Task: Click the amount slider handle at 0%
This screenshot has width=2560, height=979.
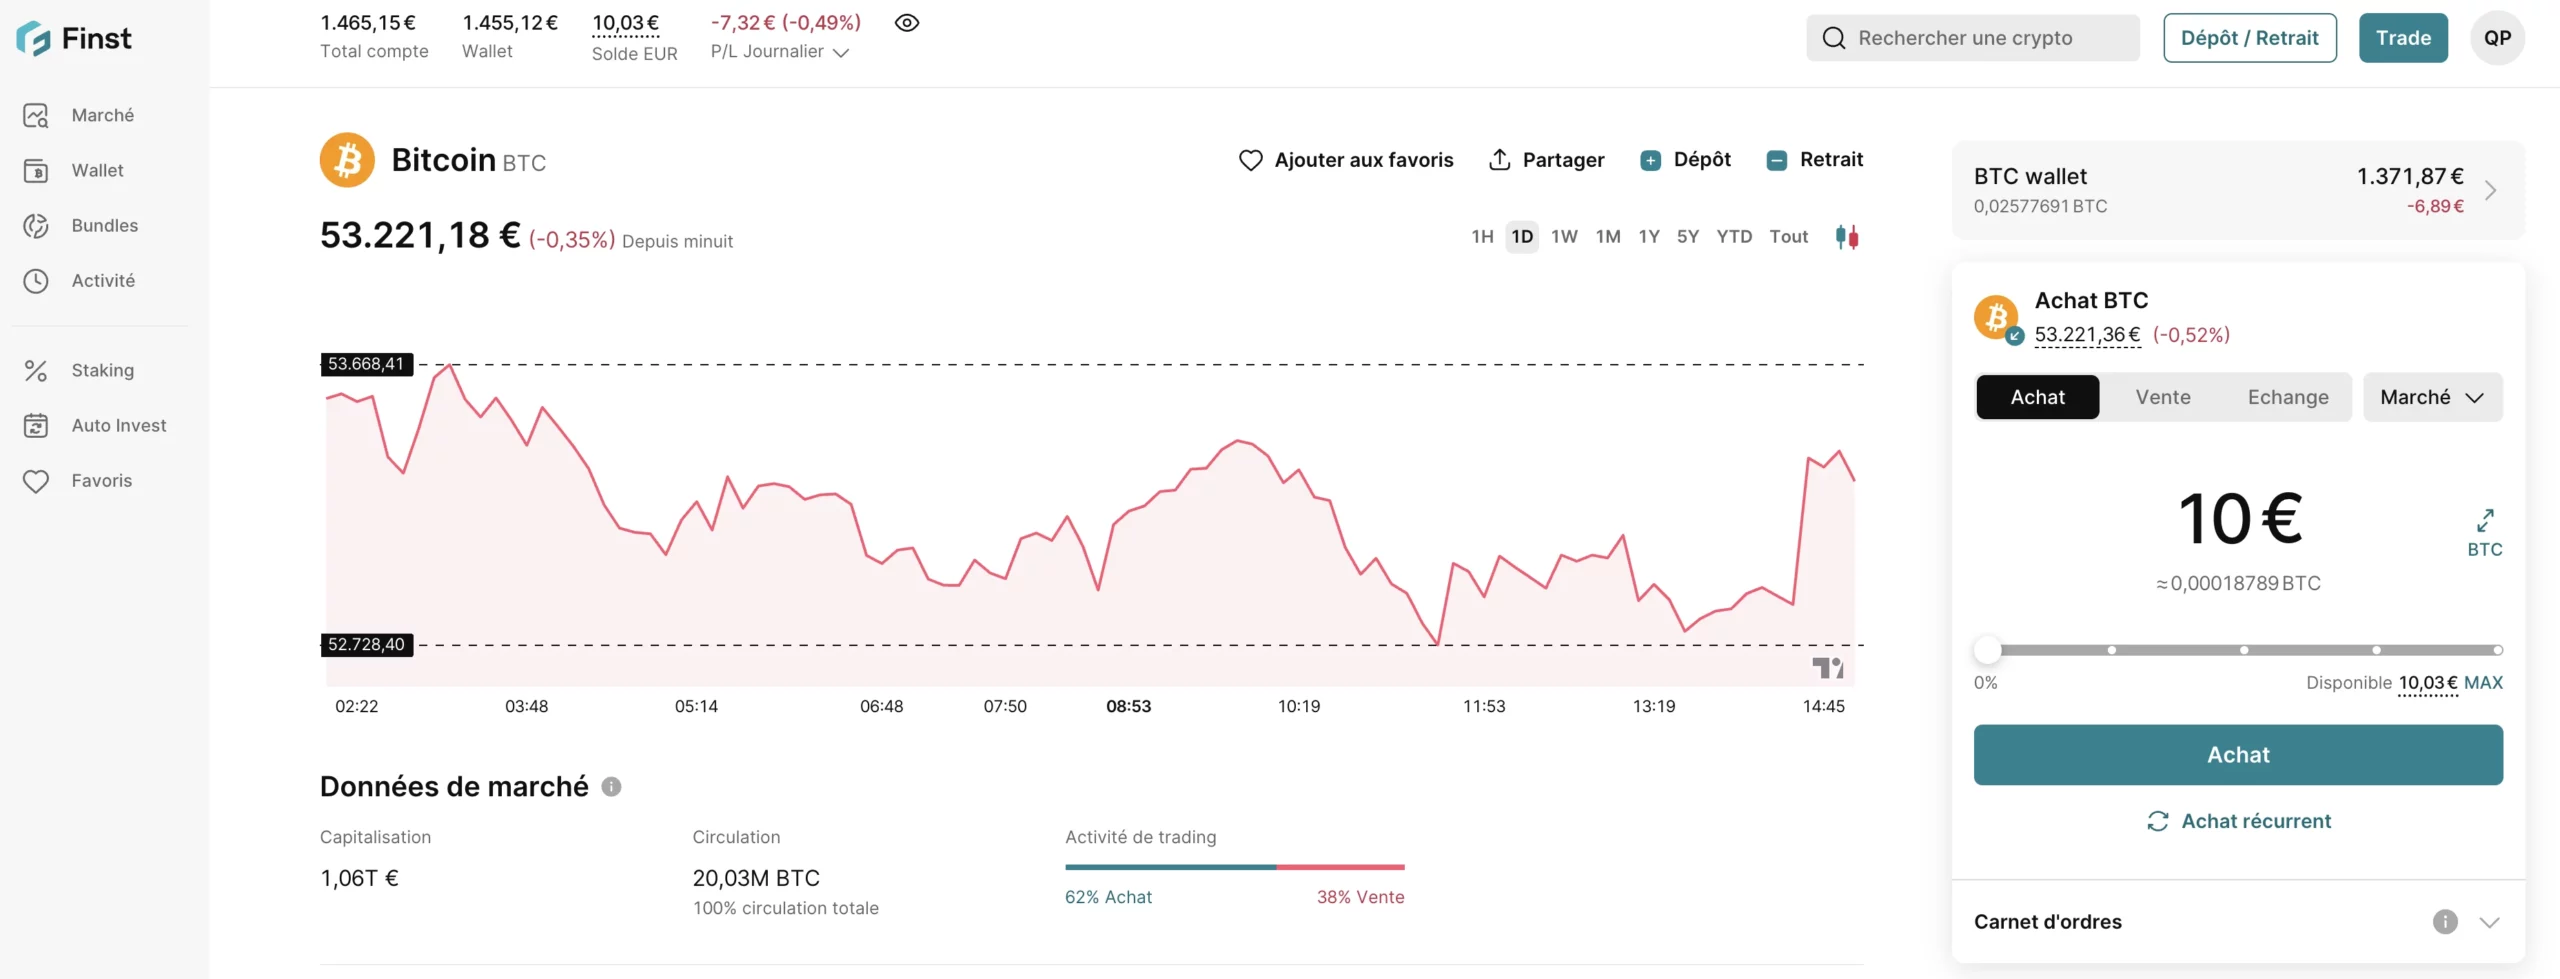Action: 1988,650
